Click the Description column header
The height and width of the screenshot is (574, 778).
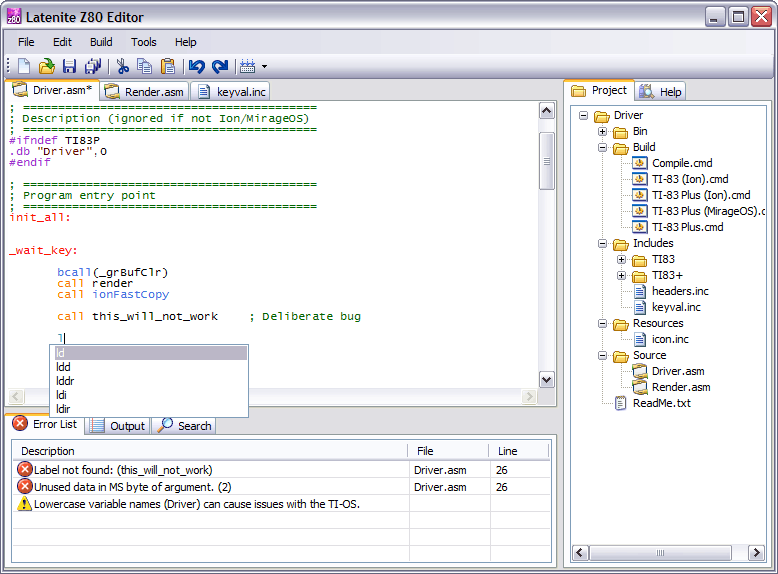tap(210, 451)
